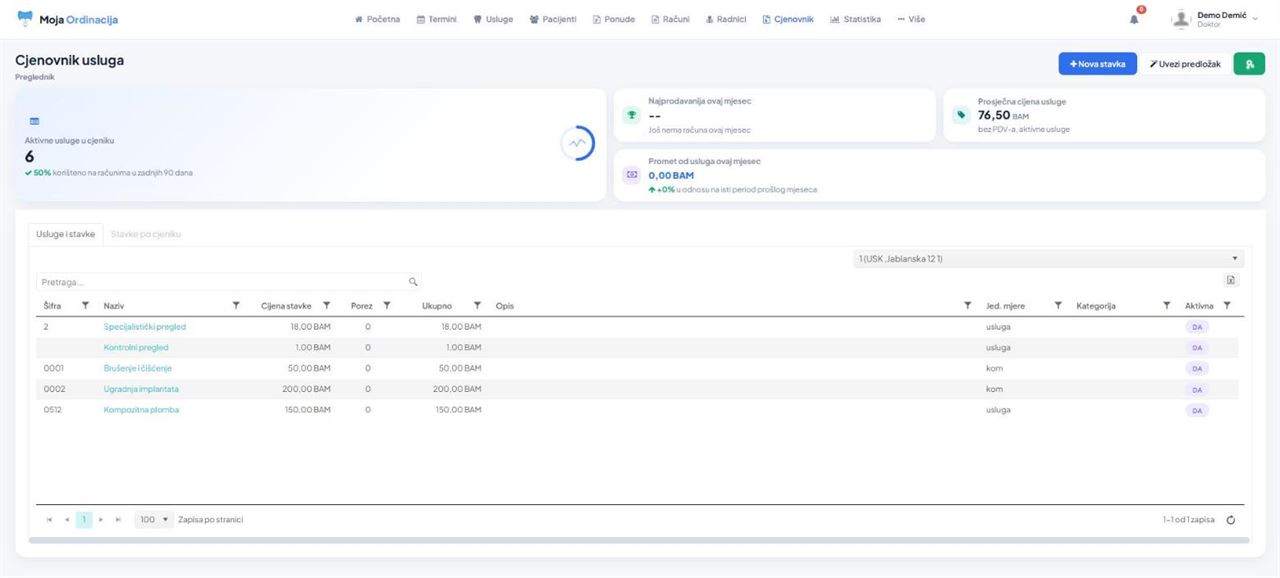Click the Kontrolni pregled link
1280x578 pixels.
(x=136, y=348)
